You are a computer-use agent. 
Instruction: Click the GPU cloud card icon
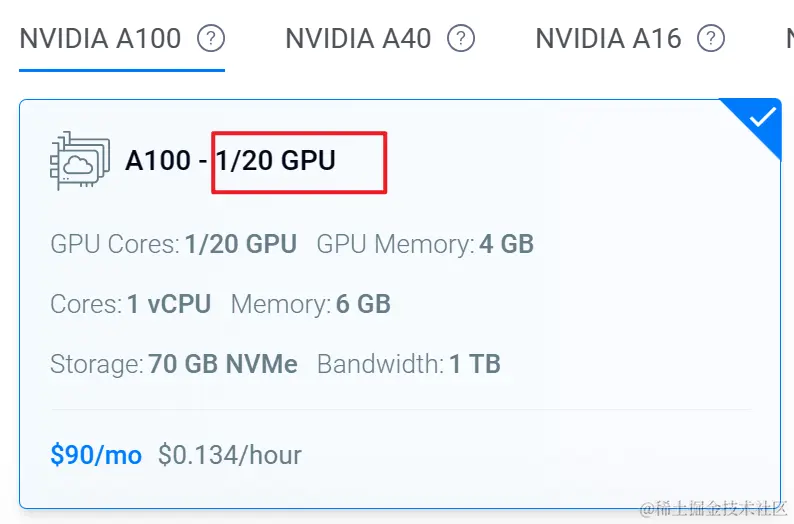[x=76, y=160]
